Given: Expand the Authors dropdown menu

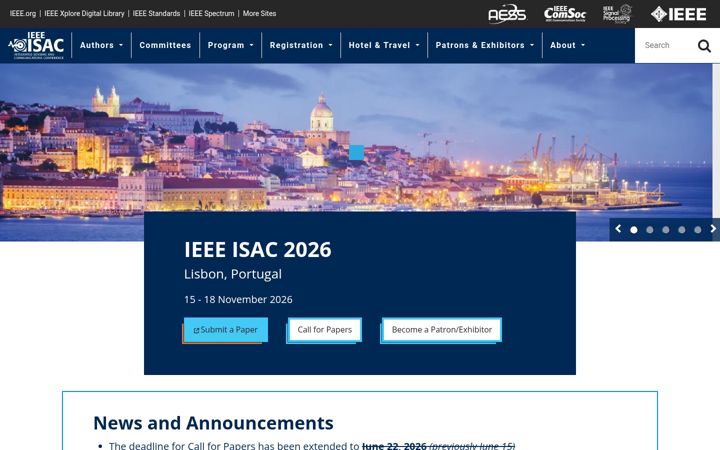Looking at the screenshot, I should [x=101, y=45].
